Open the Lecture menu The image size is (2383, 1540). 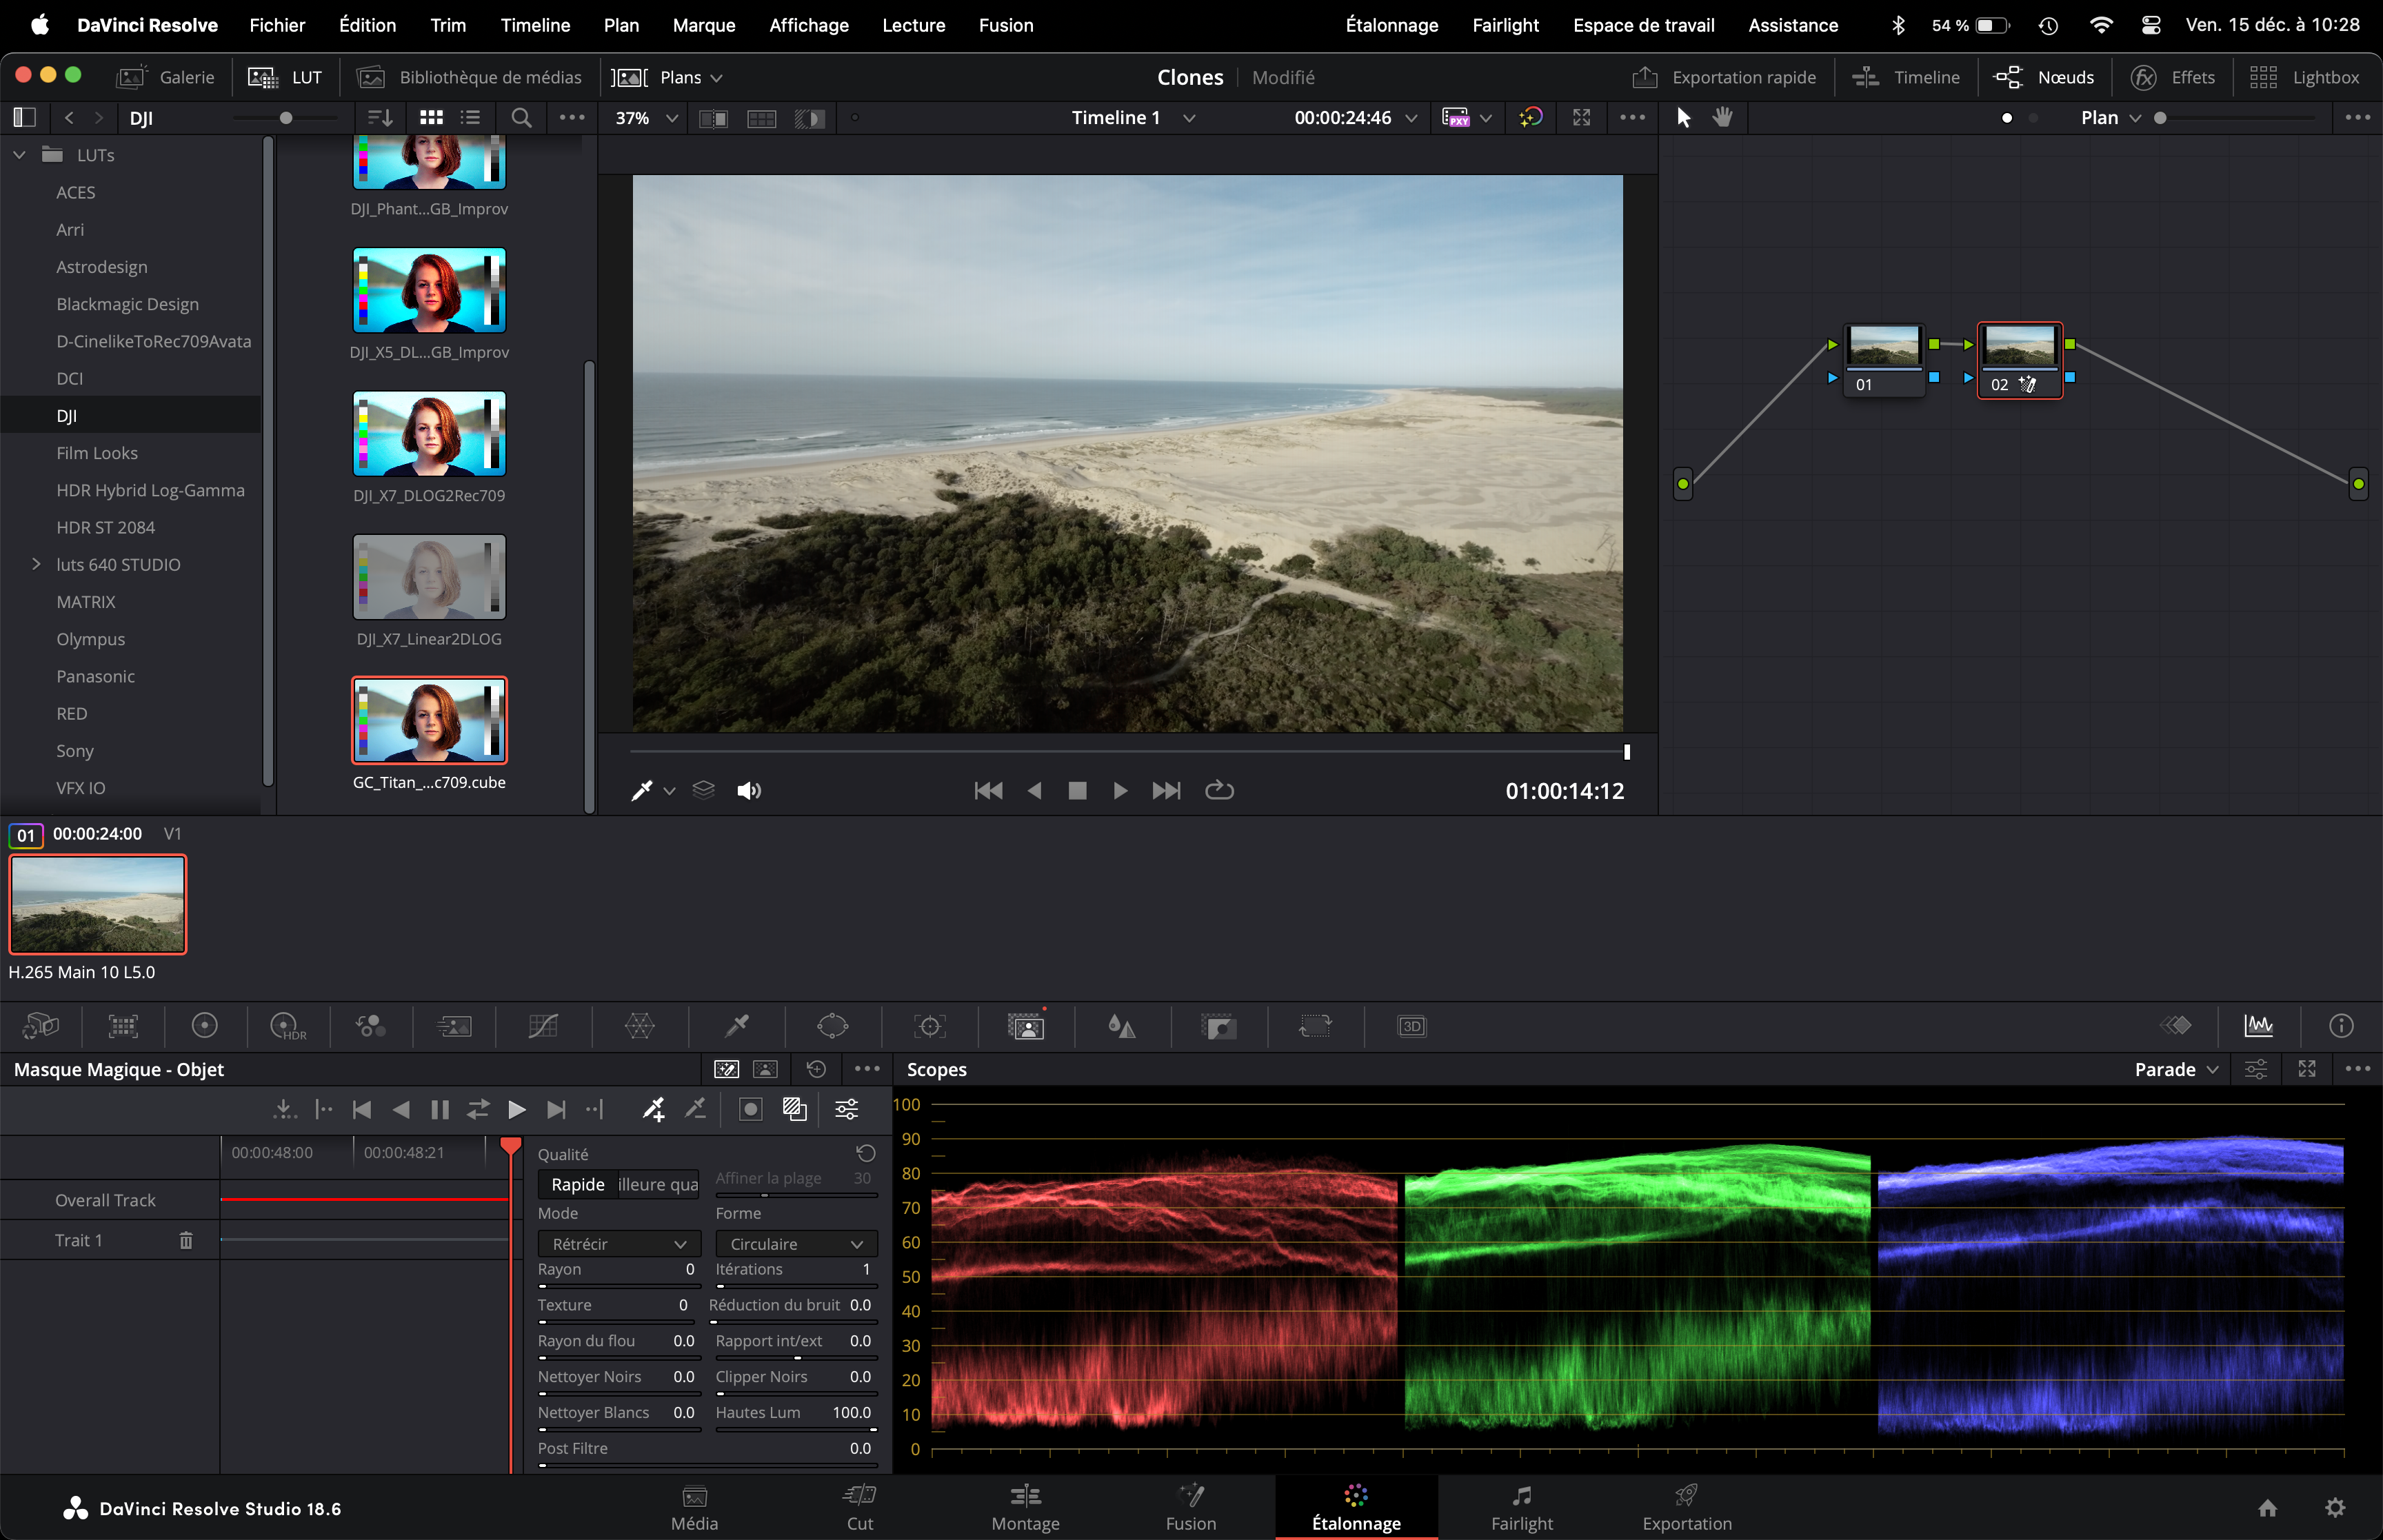click(x=913, y=25)
